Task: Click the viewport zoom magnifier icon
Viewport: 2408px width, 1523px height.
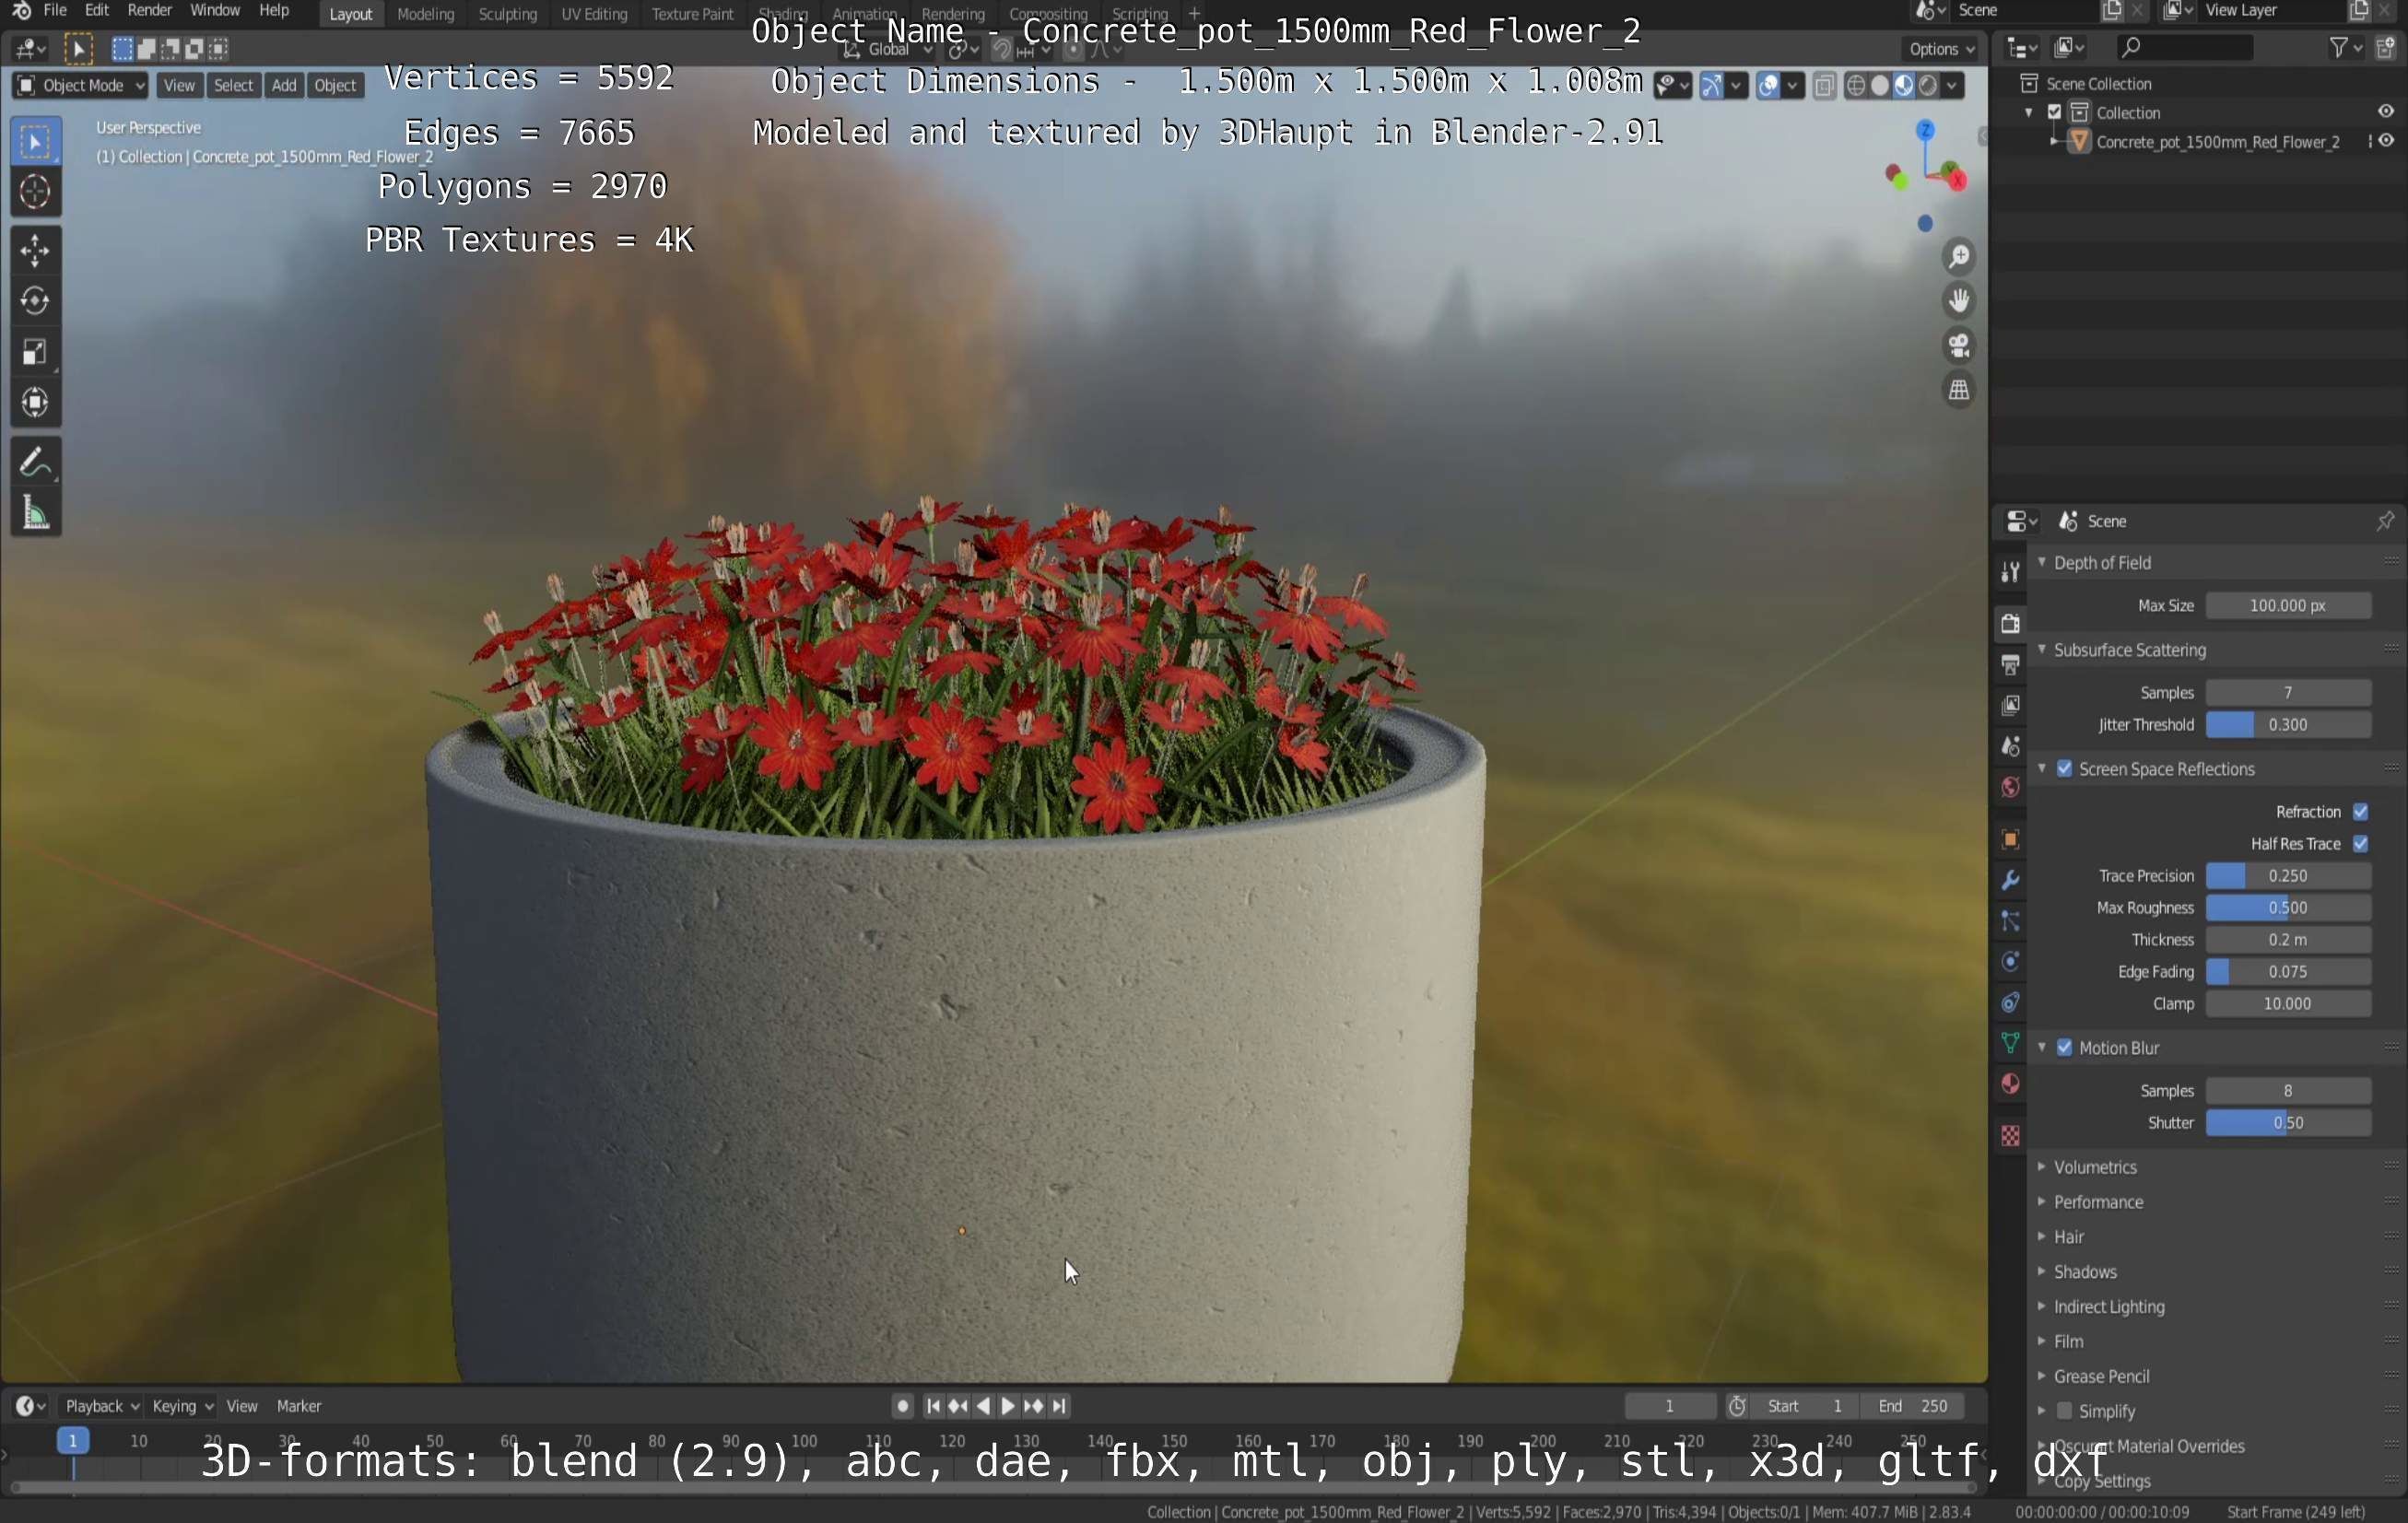Action: point(1958,257)
